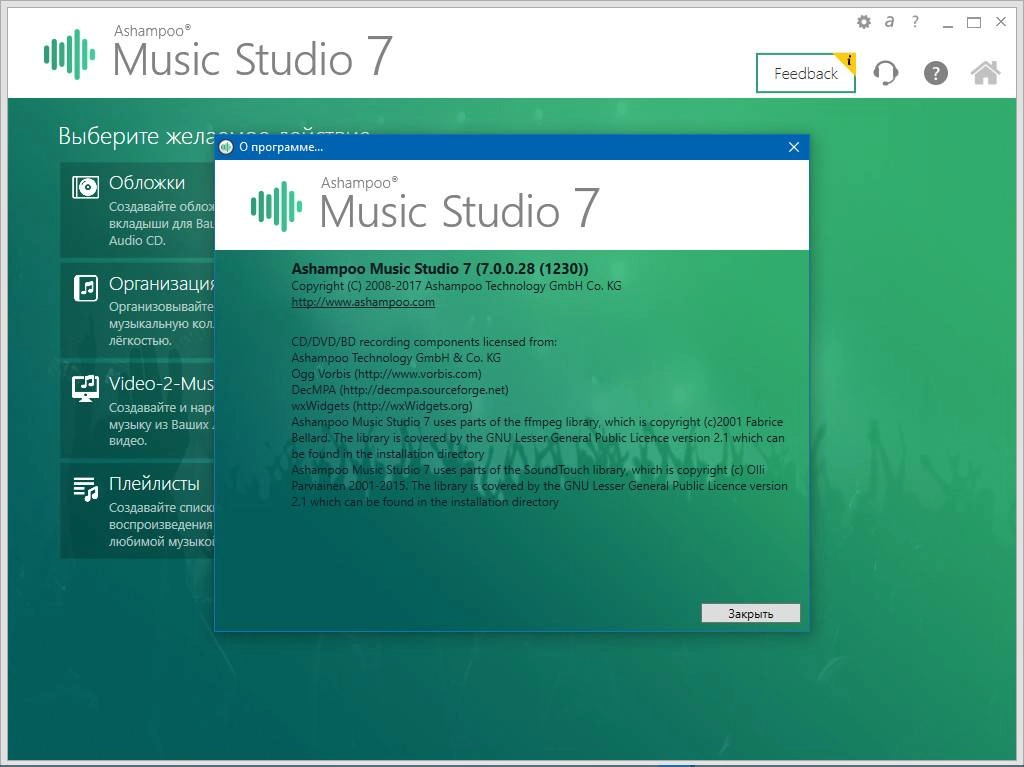This screenshot has height=767, width=1024.
Task: Follow the http://www.ashampoo.com link
Action: [363, 302]
